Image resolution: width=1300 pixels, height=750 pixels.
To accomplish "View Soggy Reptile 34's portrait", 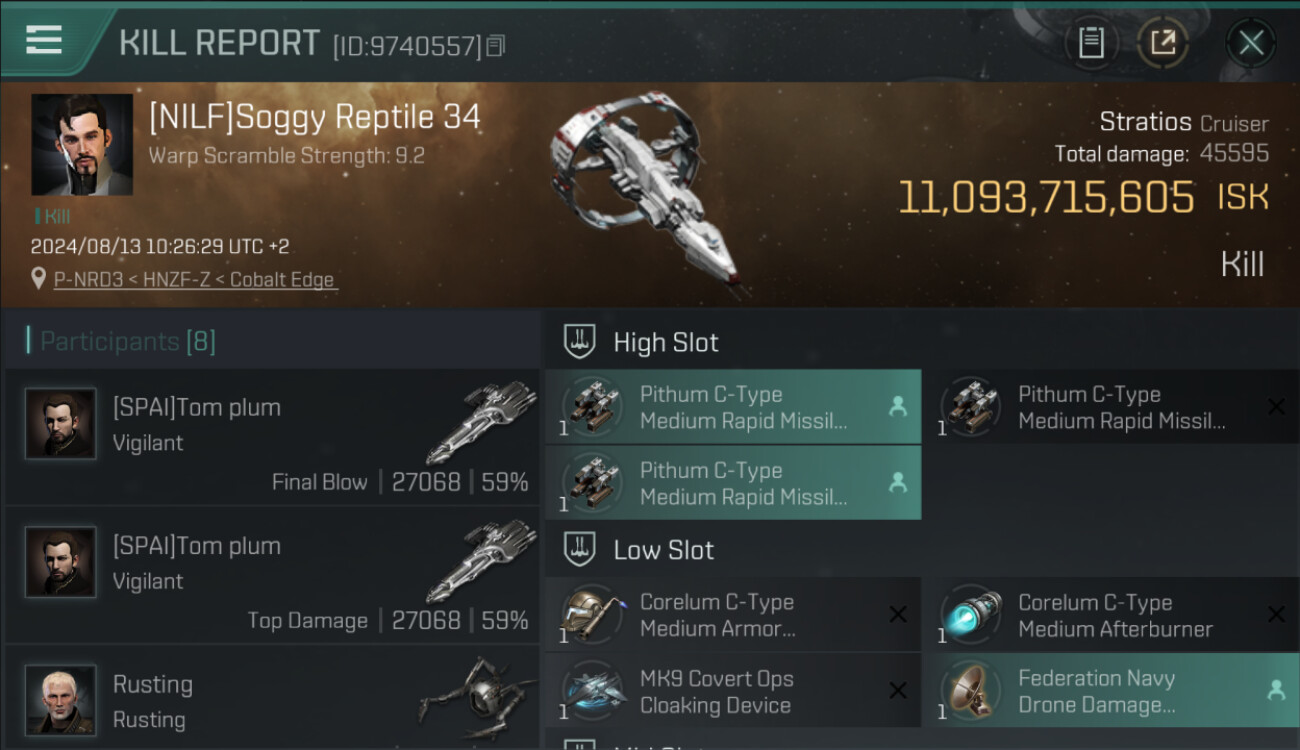I will tap(82, 145).
